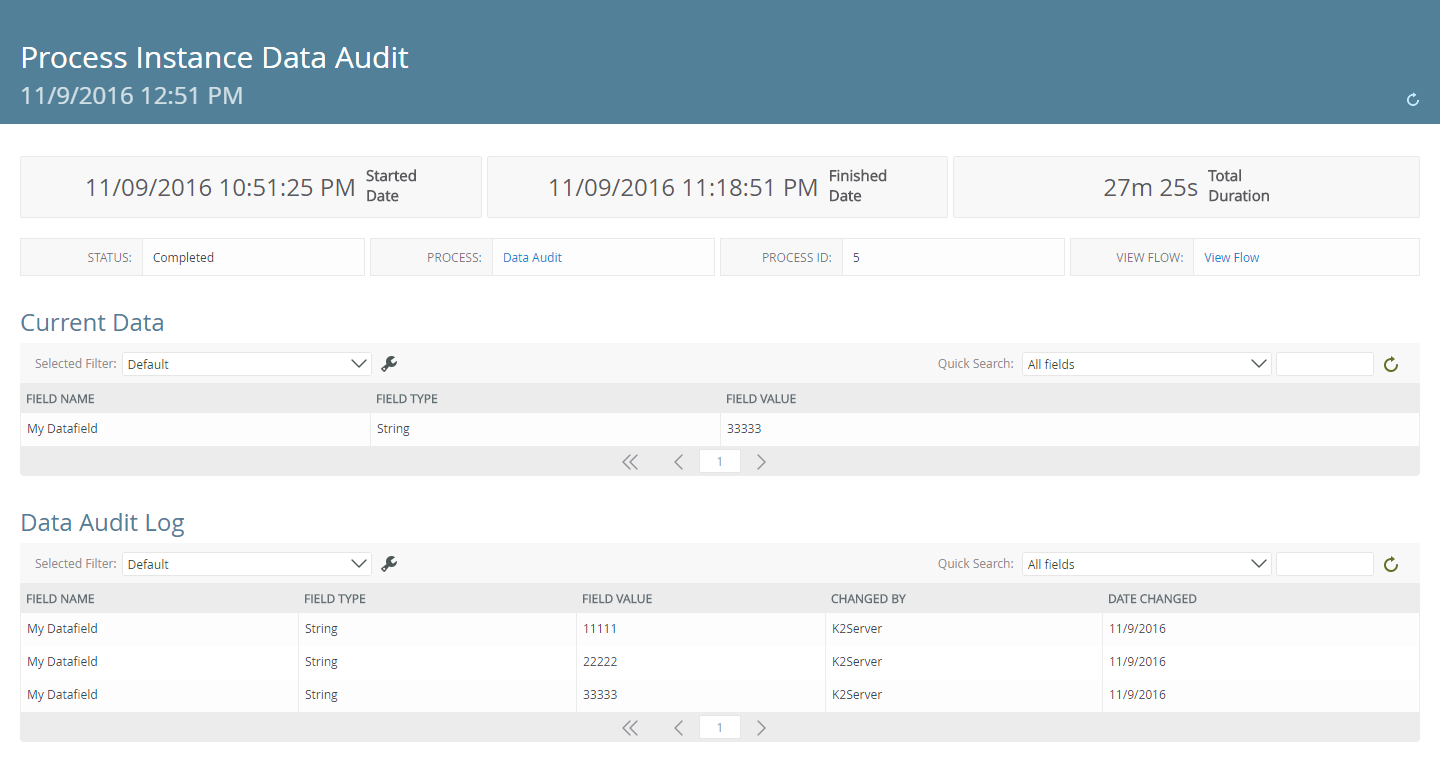Image resolution: width=1440 pixels, height=770 pixels.
Task: Go to first page of Current Data
Action: point(630,462)
